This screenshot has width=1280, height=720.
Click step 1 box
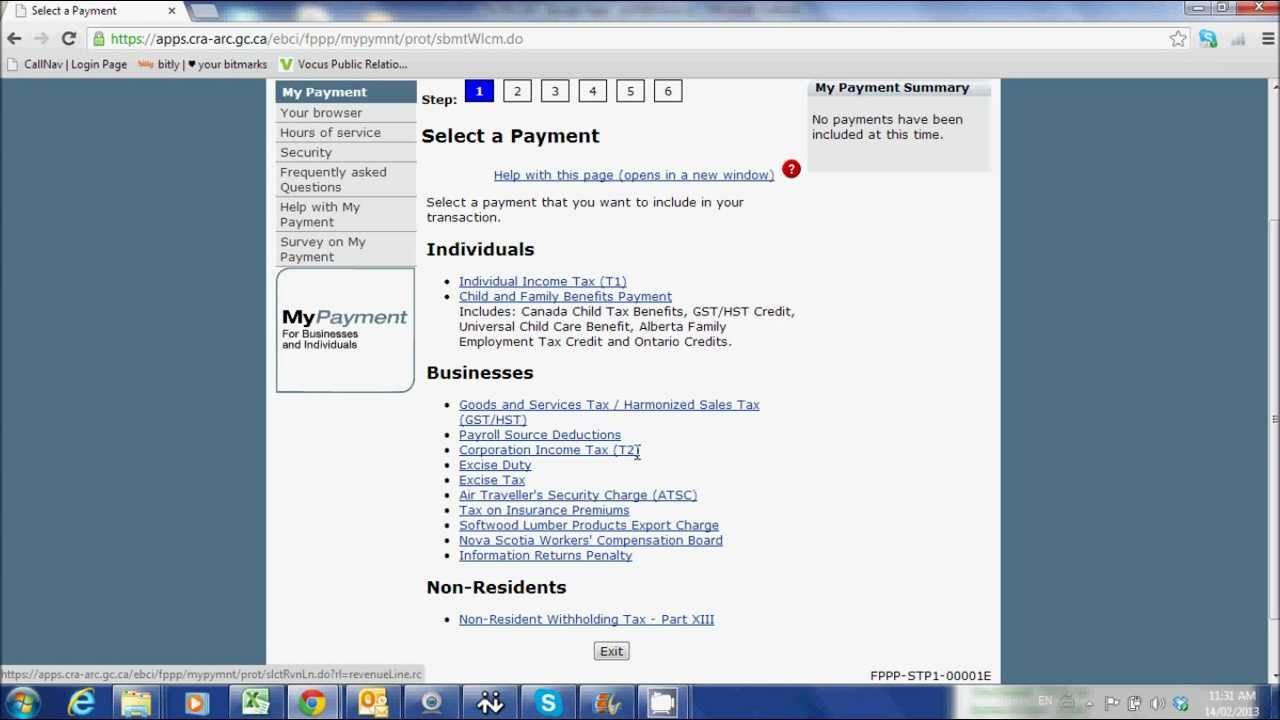click(x=479, y=91)
